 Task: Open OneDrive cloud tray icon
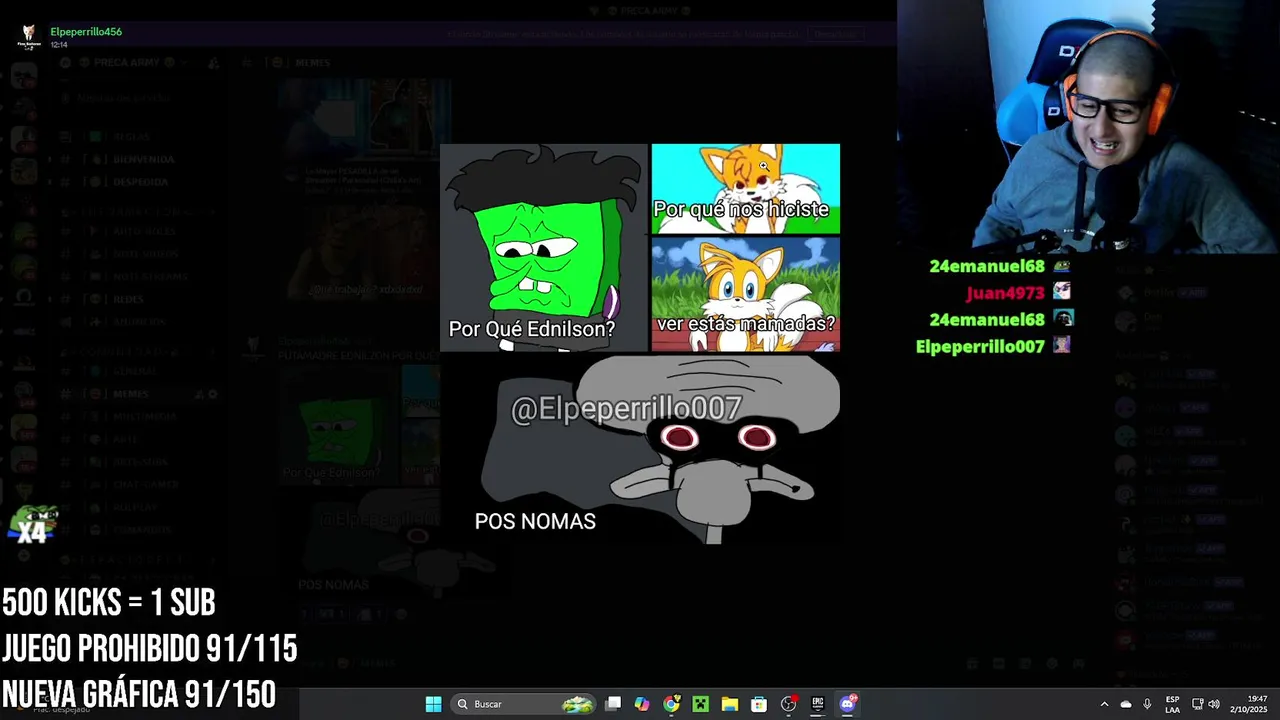1126,704
